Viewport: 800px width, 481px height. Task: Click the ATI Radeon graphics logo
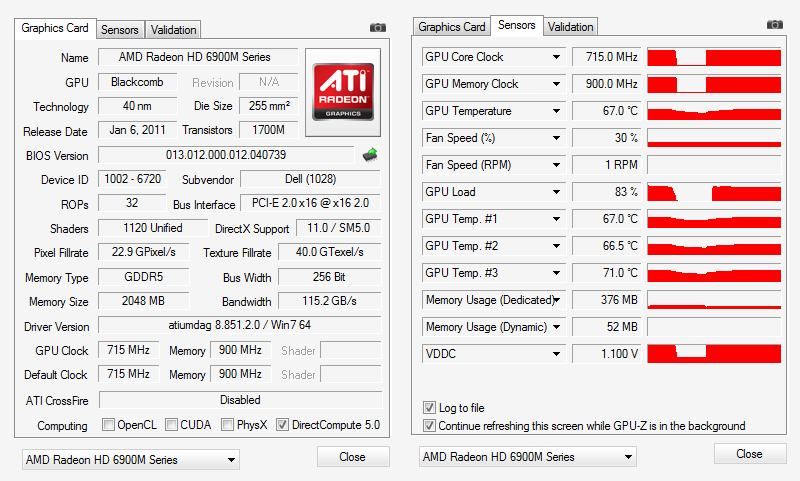(343, 92)
